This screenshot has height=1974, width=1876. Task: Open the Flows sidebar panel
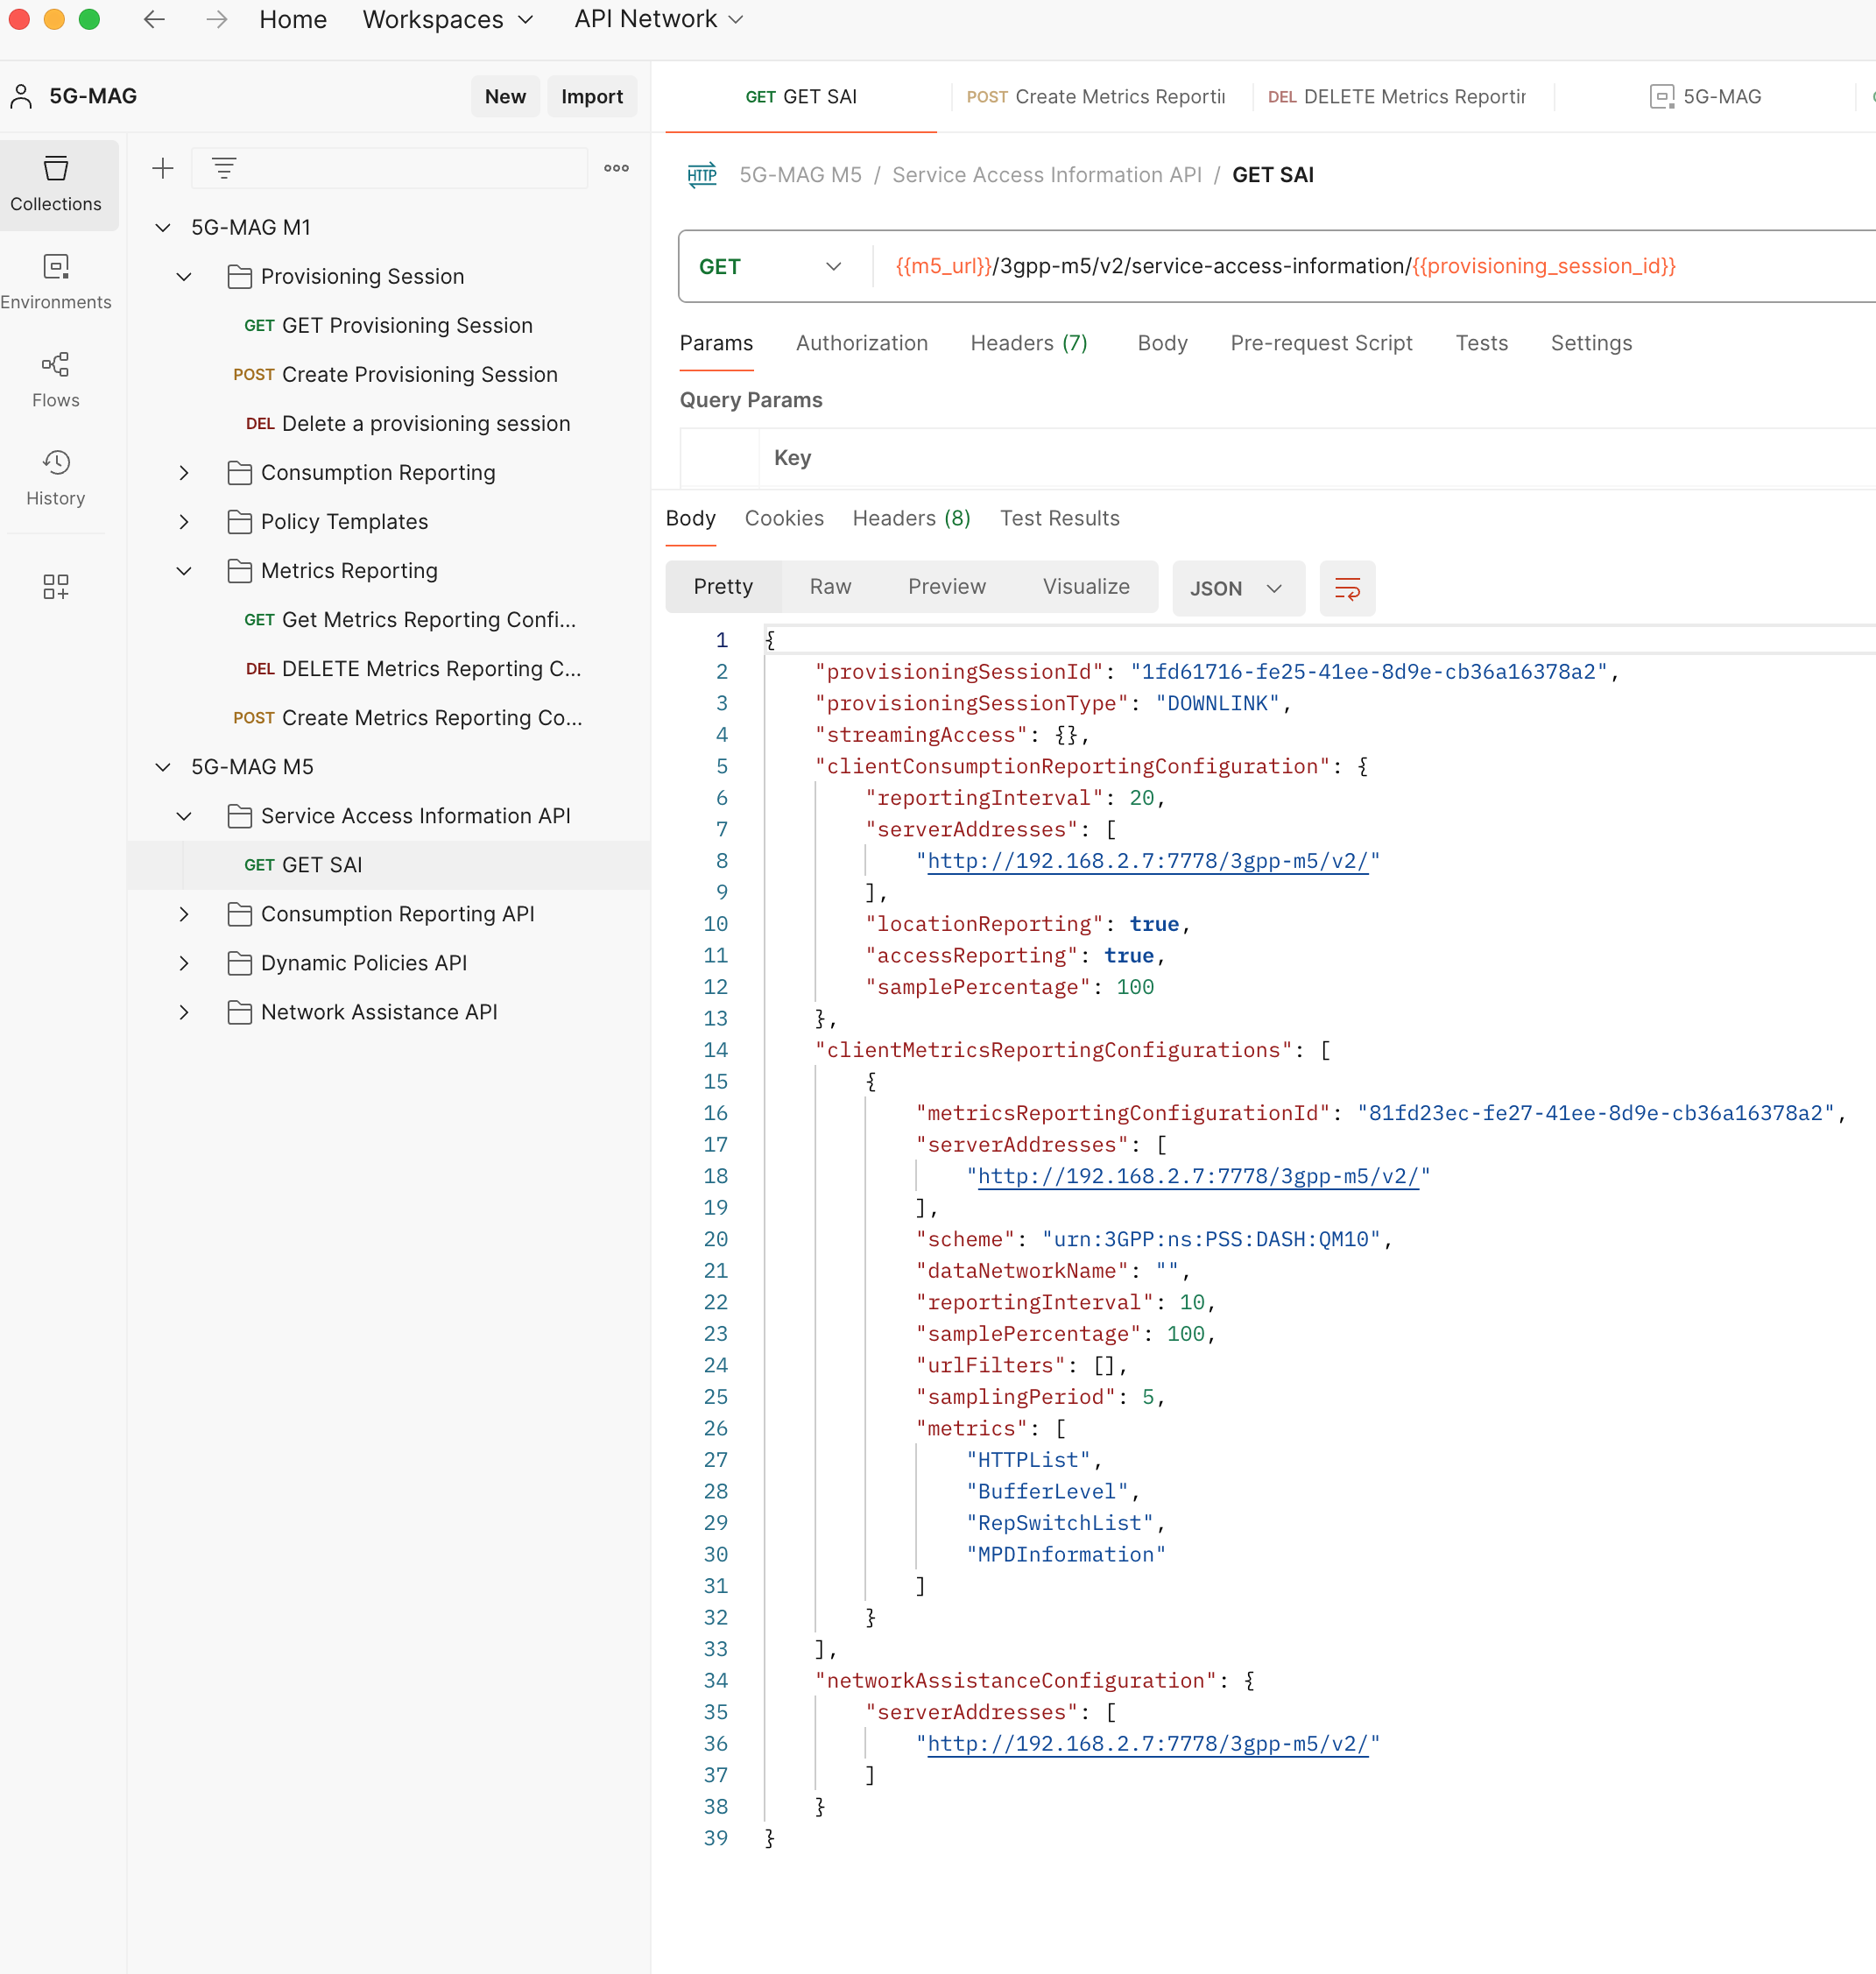tap(56, 380)
